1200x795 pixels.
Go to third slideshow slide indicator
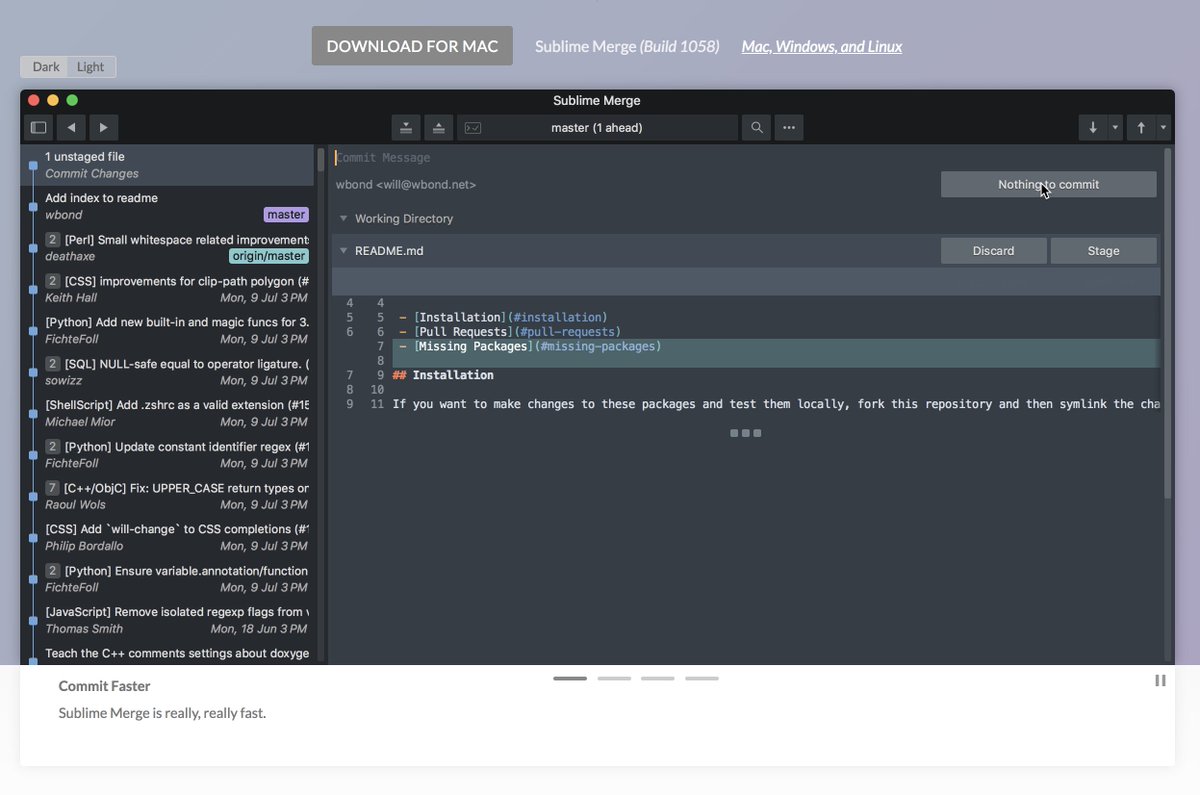(658, 678)
